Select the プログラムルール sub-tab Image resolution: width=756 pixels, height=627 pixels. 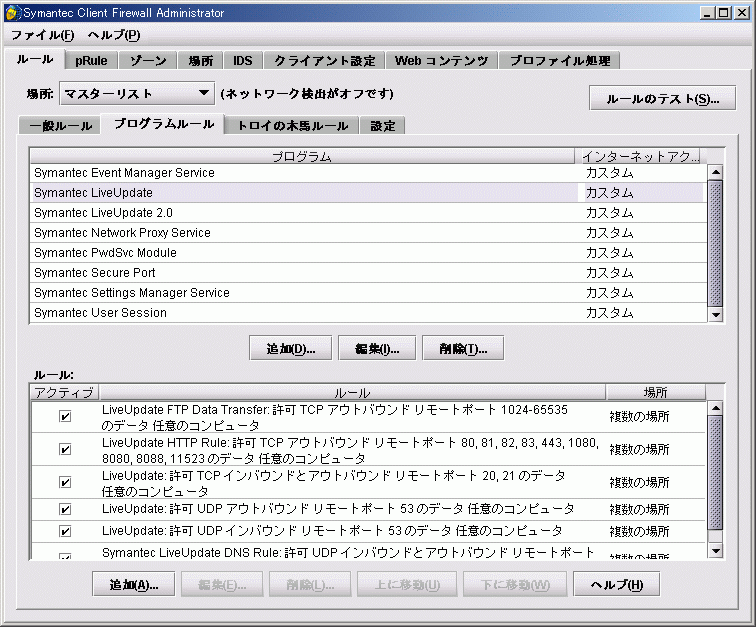(164, 124)
